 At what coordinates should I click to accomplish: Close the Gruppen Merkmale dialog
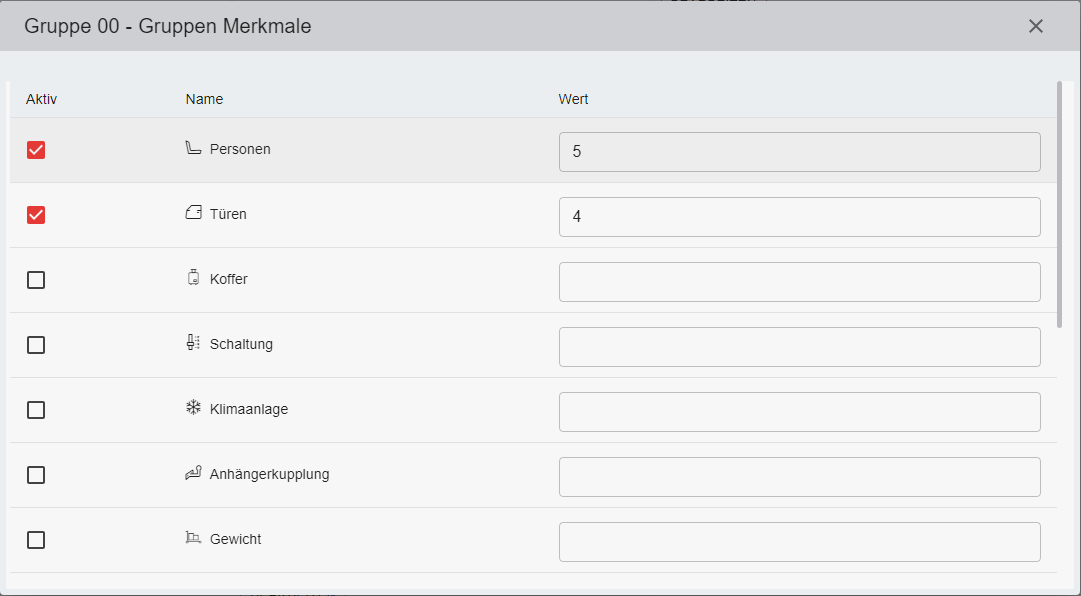coord(1036,26)
